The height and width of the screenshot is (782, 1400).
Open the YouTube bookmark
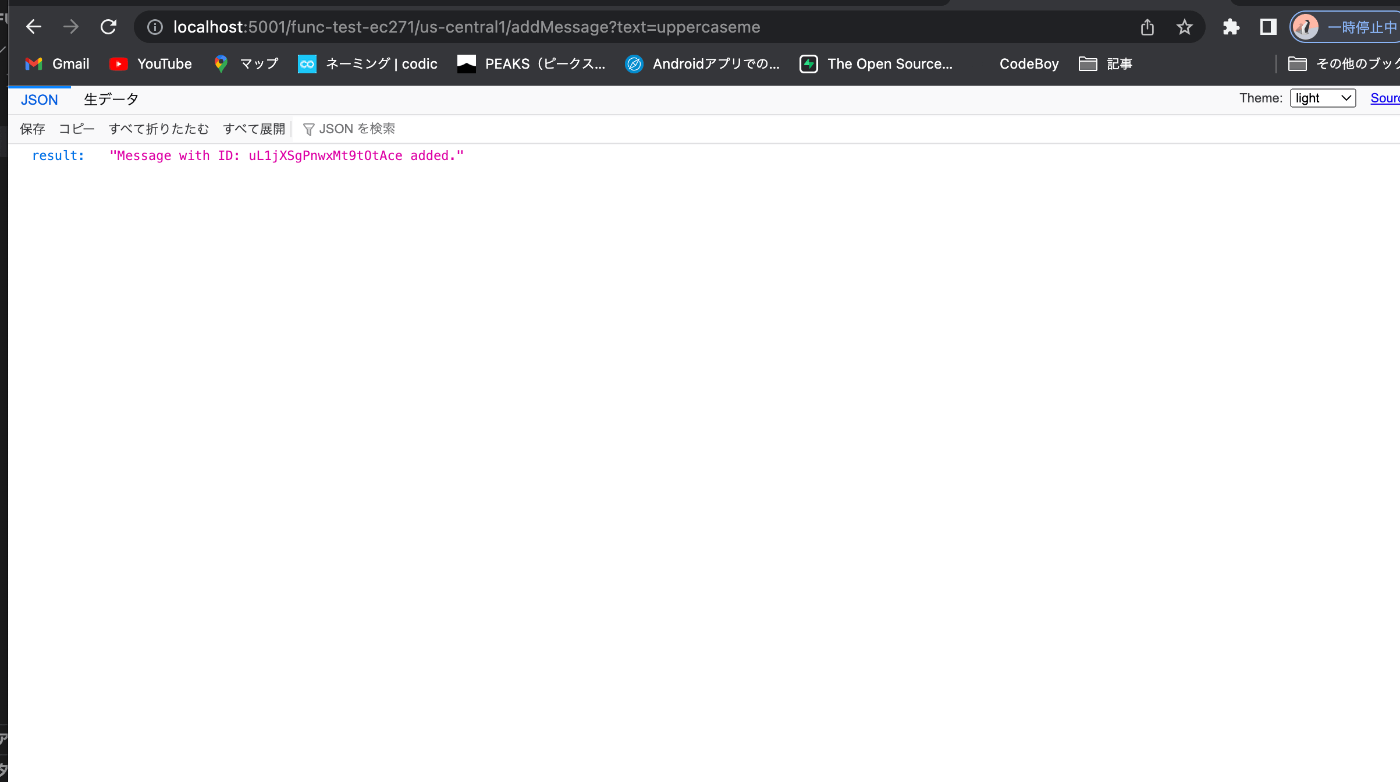(151, 64)
